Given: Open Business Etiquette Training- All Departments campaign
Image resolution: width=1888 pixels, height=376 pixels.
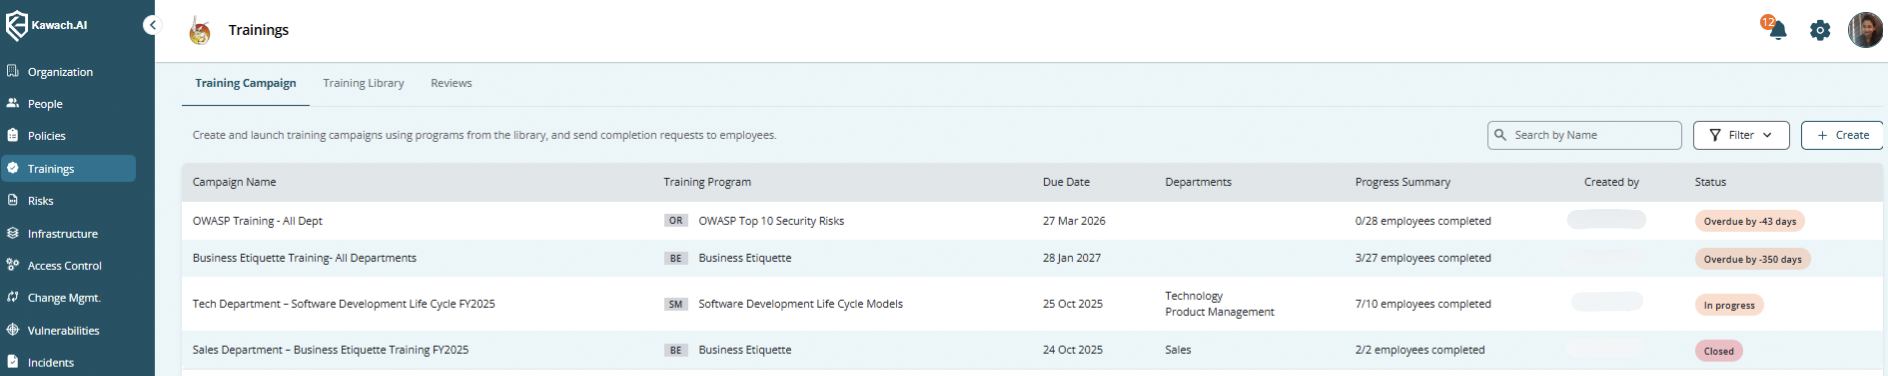Looking at the screenshot, I should tap(304, 258).
